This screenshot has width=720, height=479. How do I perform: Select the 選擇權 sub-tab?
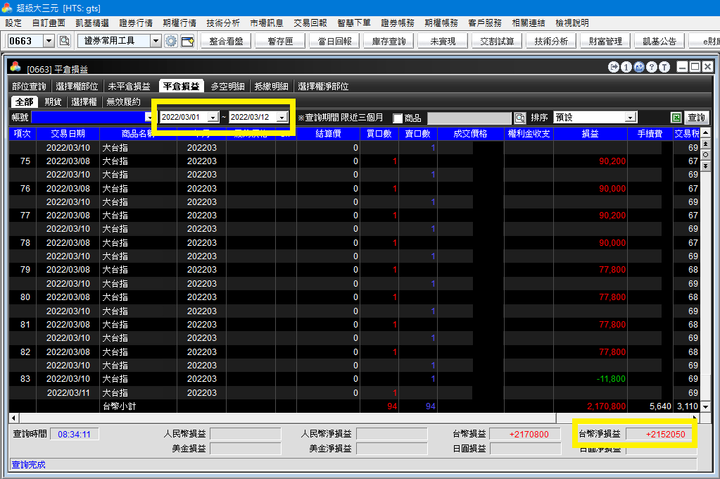tap(84, 102)
